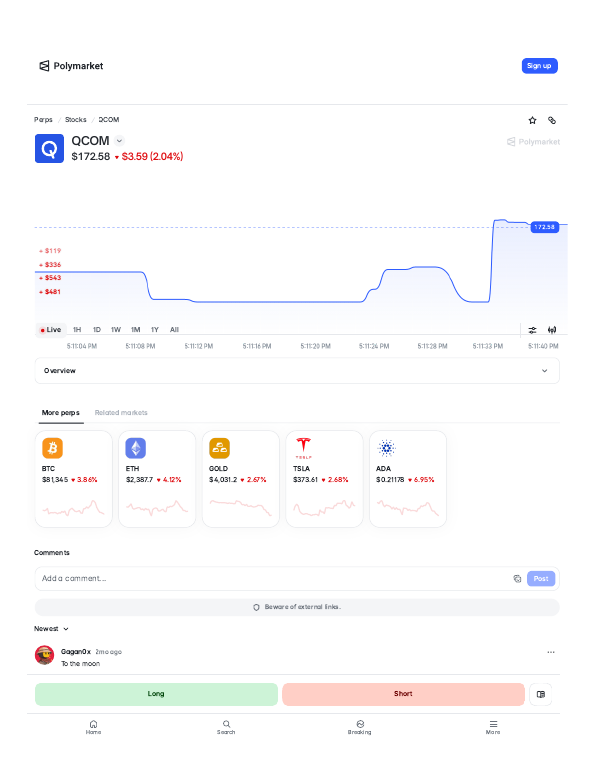Click the blue QCOM Q logo

coord(49,148)
